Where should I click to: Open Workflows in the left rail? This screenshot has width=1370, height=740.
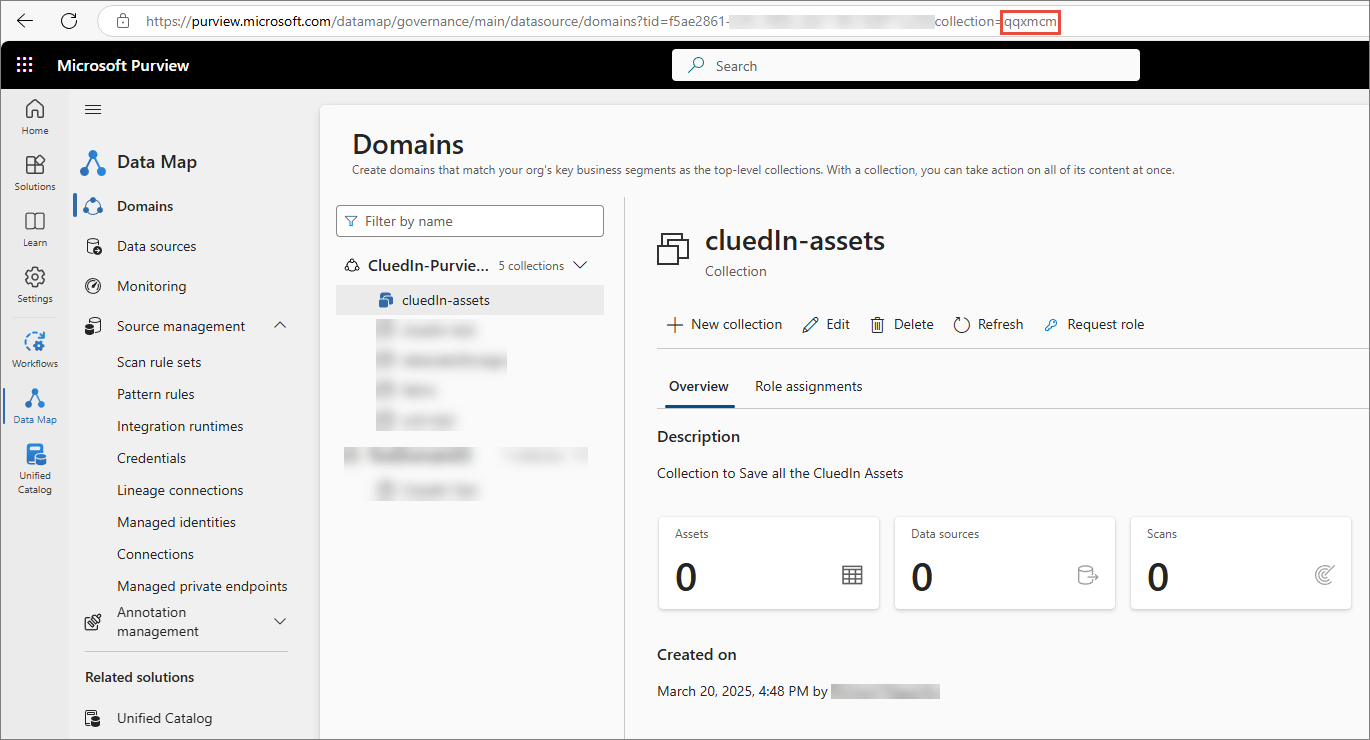click(x=35, y=349)
